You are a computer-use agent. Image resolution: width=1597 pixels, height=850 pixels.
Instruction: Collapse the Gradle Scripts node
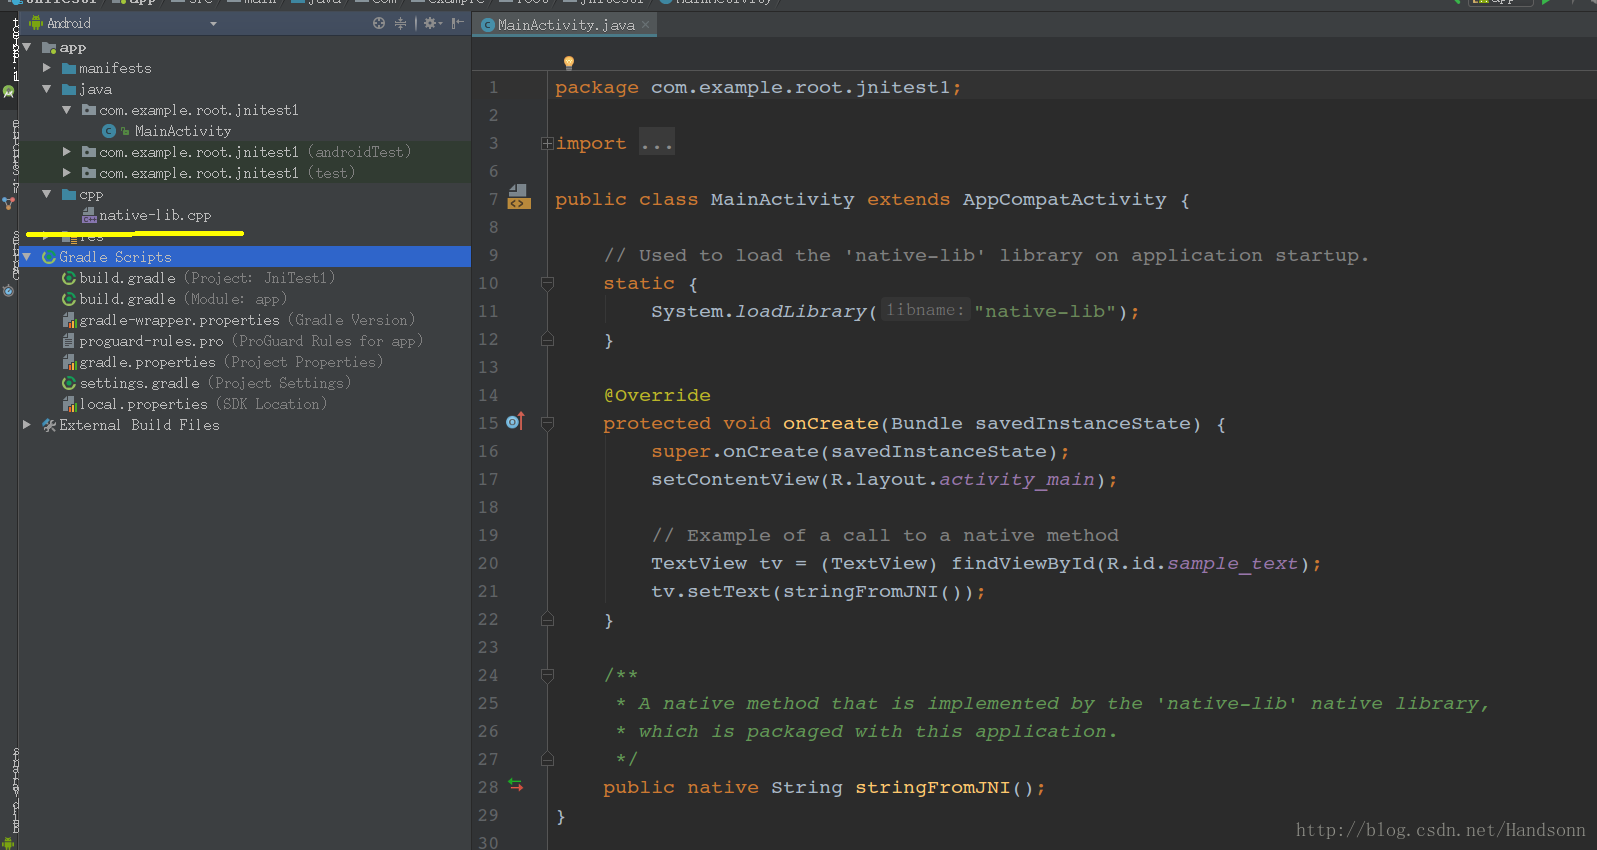(x=27, y=257)
